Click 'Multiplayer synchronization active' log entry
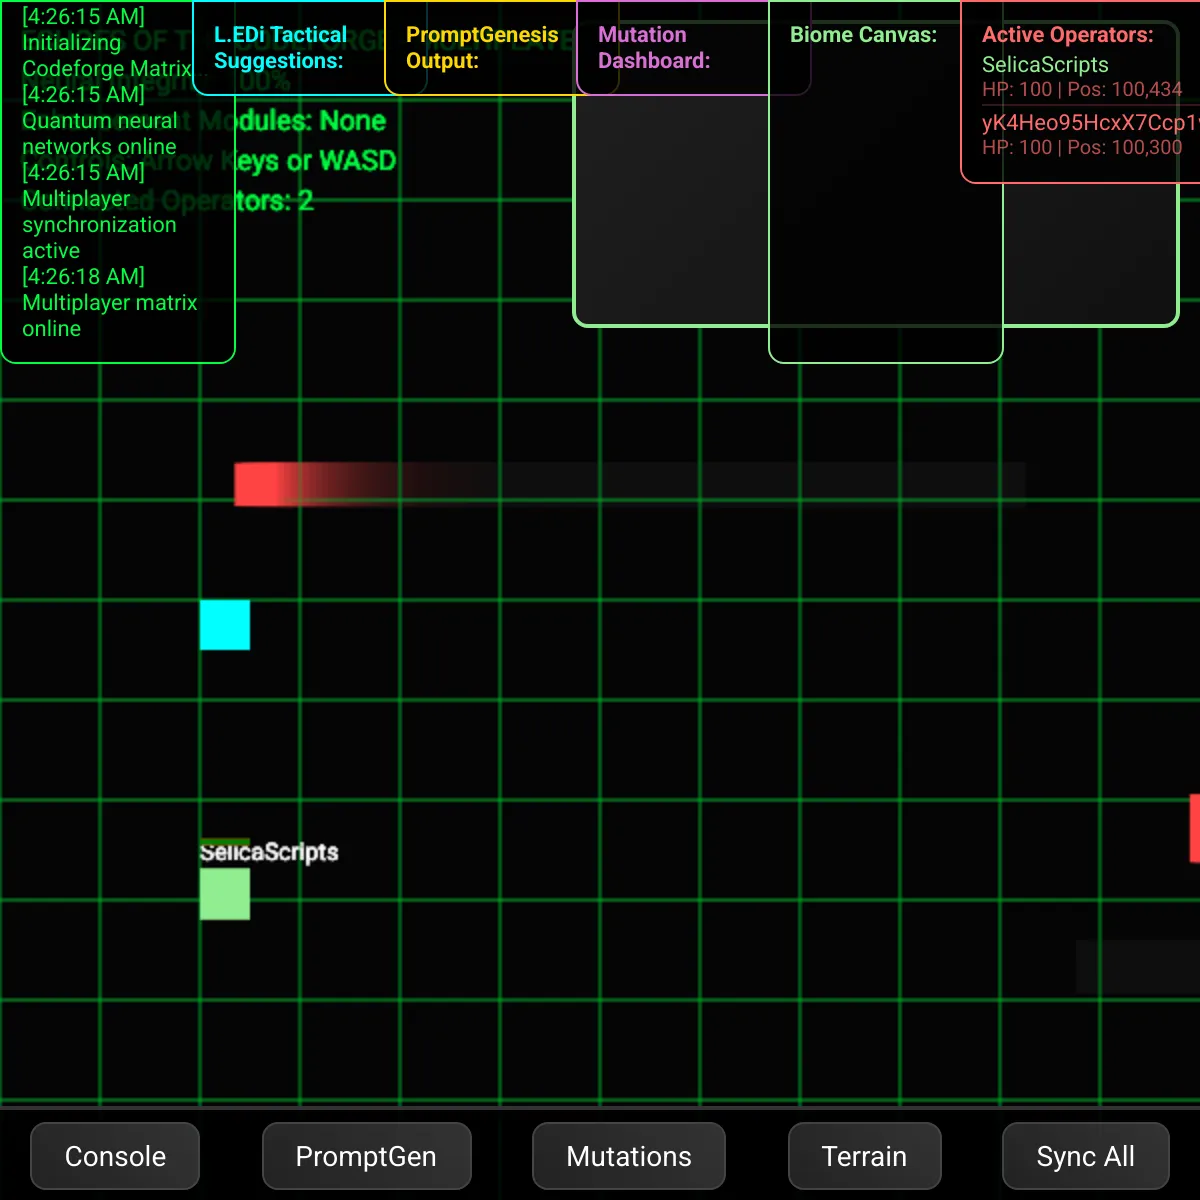 tap(99, 225)
